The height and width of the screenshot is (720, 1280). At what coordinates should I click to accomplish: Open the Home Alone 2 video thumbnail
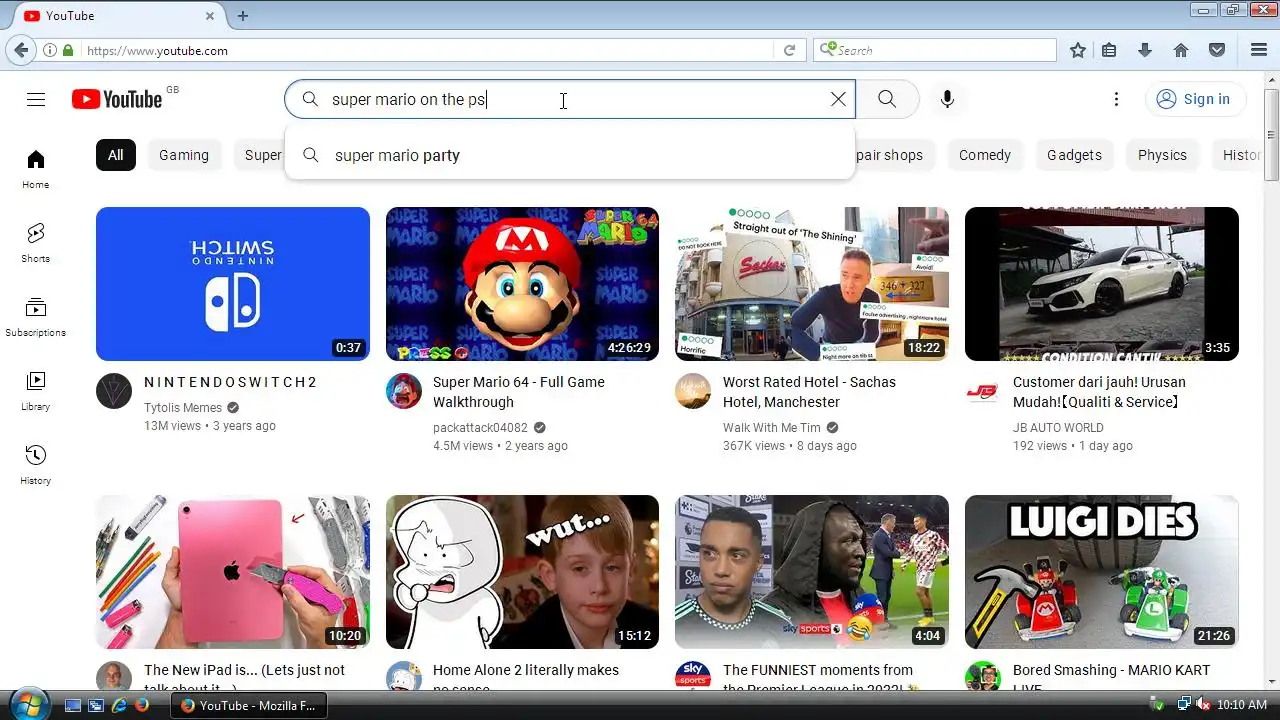[522, 572]
